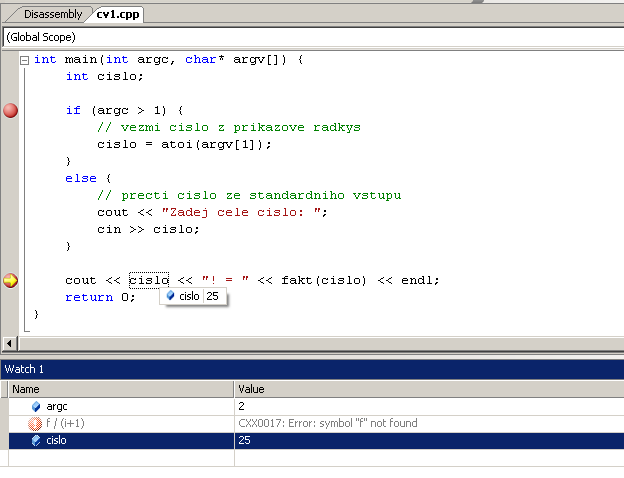Click the 'precti cislo ze standardniho vstupu' comment
The image size is (624, 478).
click(249, 195)
